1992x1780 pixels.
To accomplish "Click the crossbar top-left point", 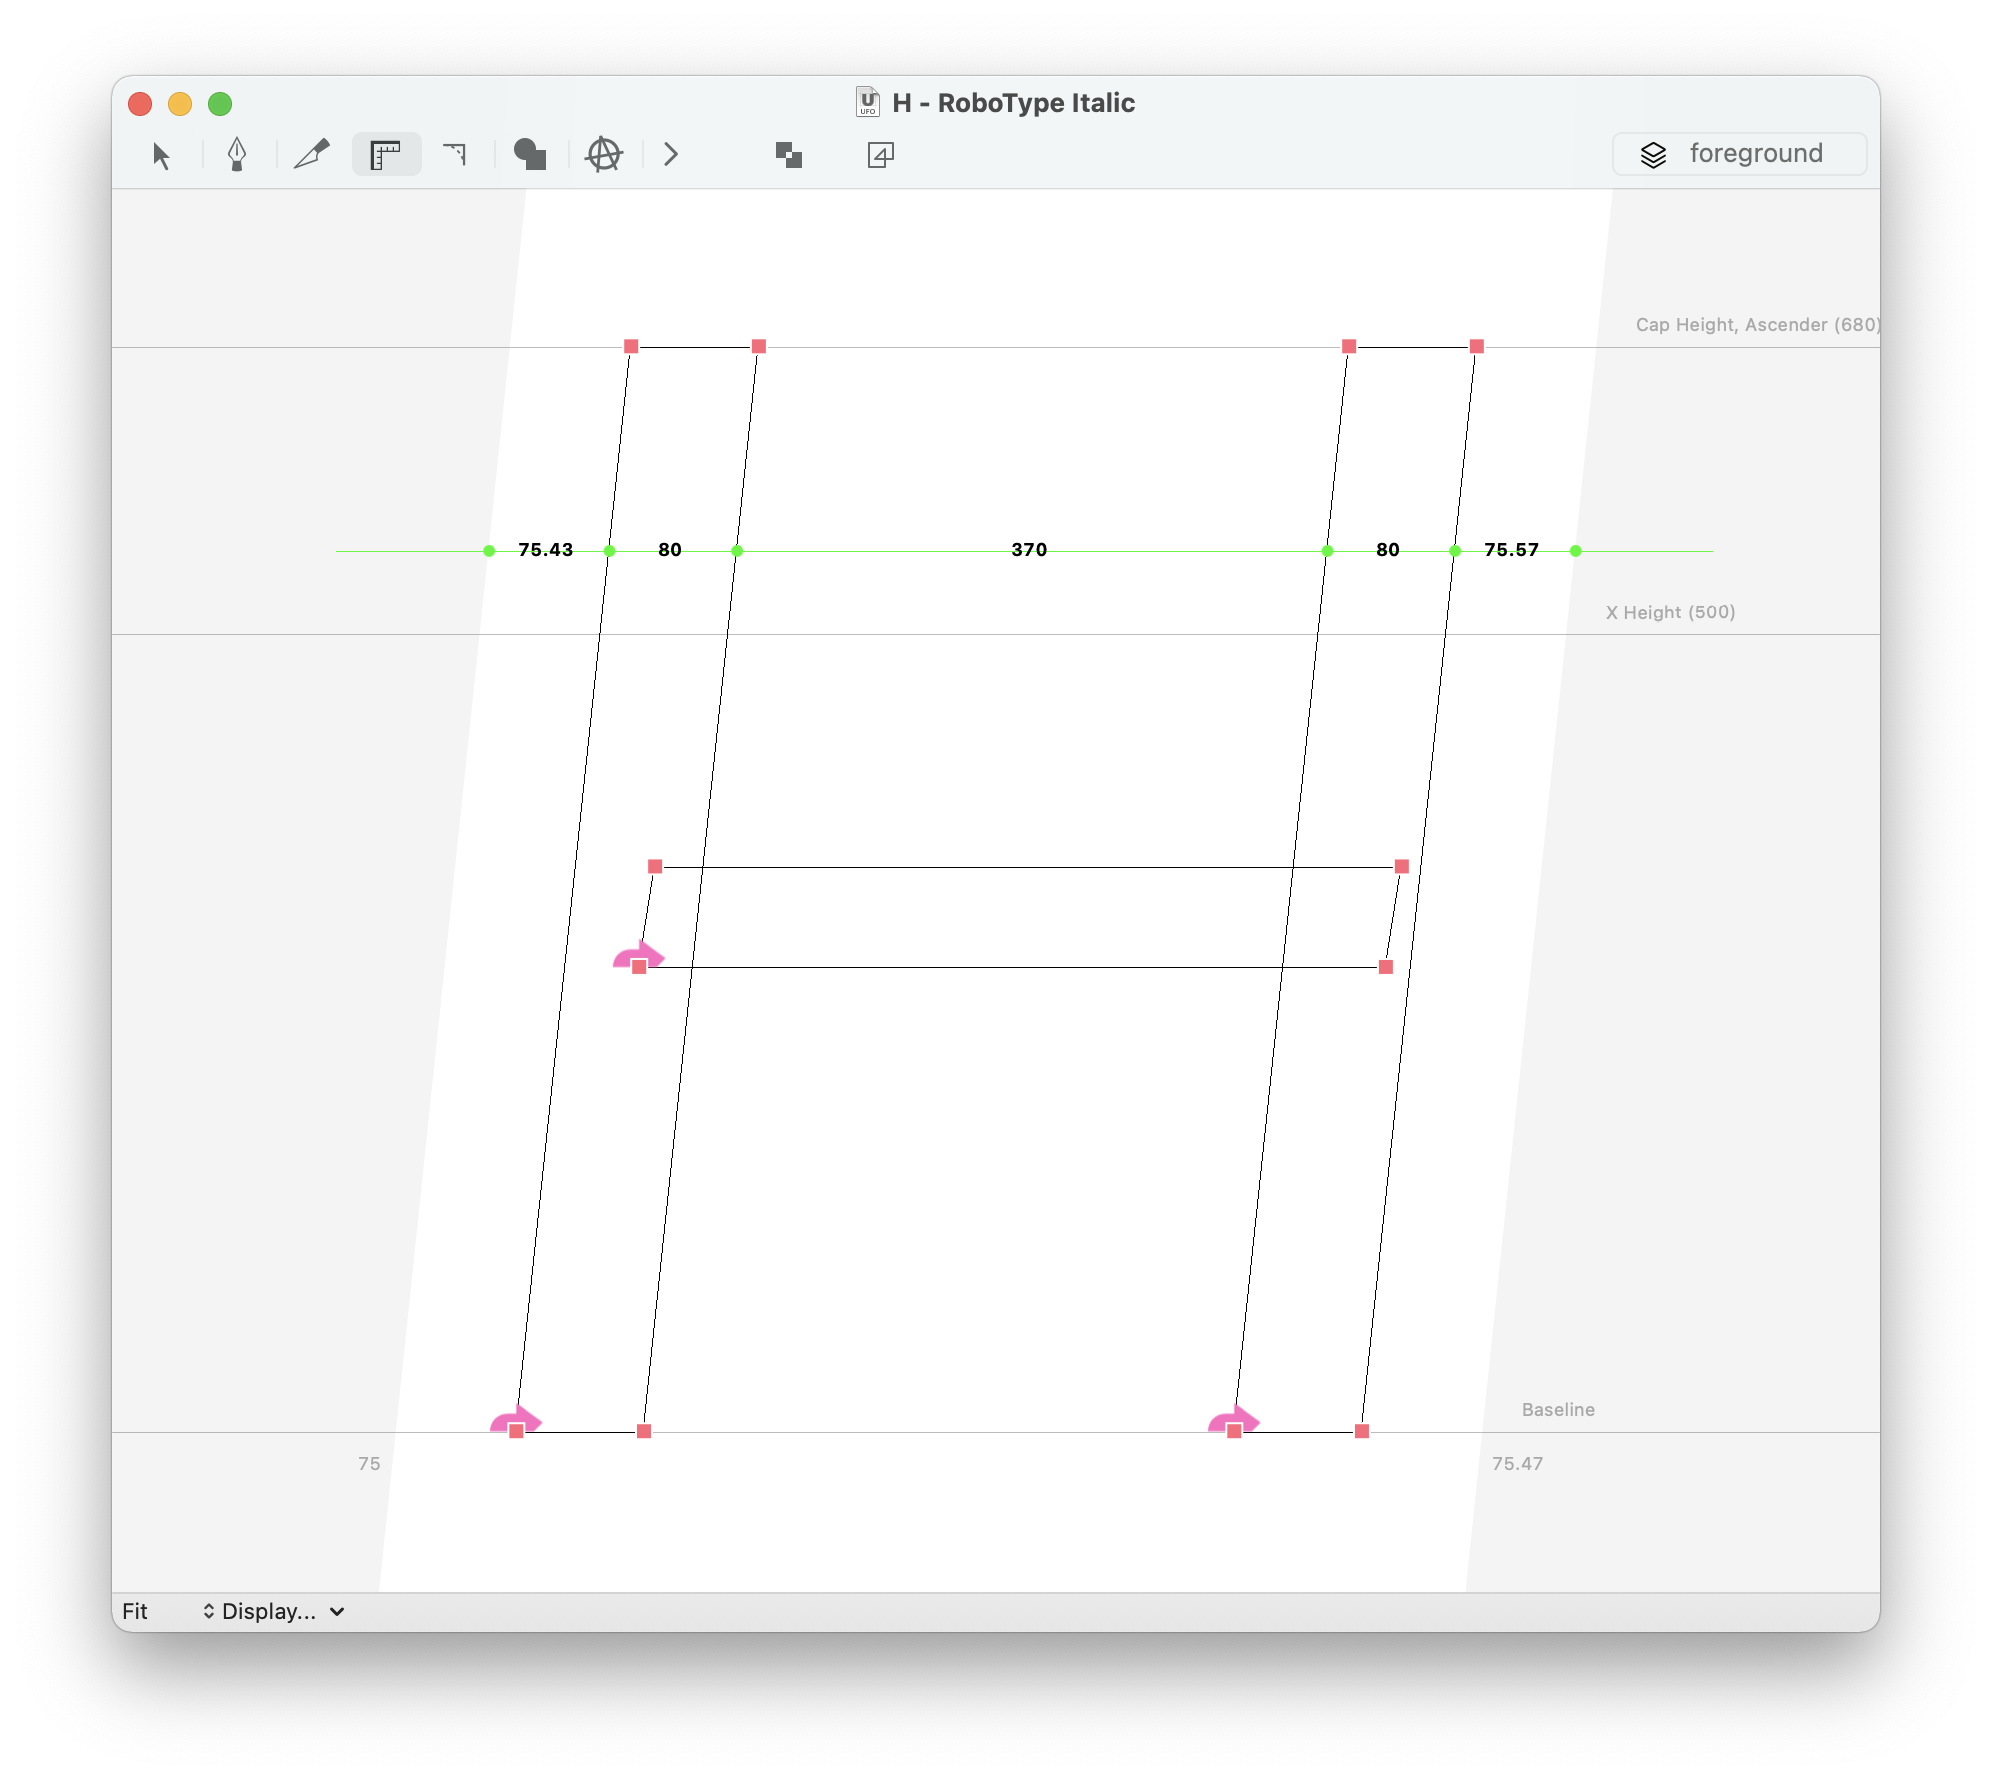I will (655, 866).
